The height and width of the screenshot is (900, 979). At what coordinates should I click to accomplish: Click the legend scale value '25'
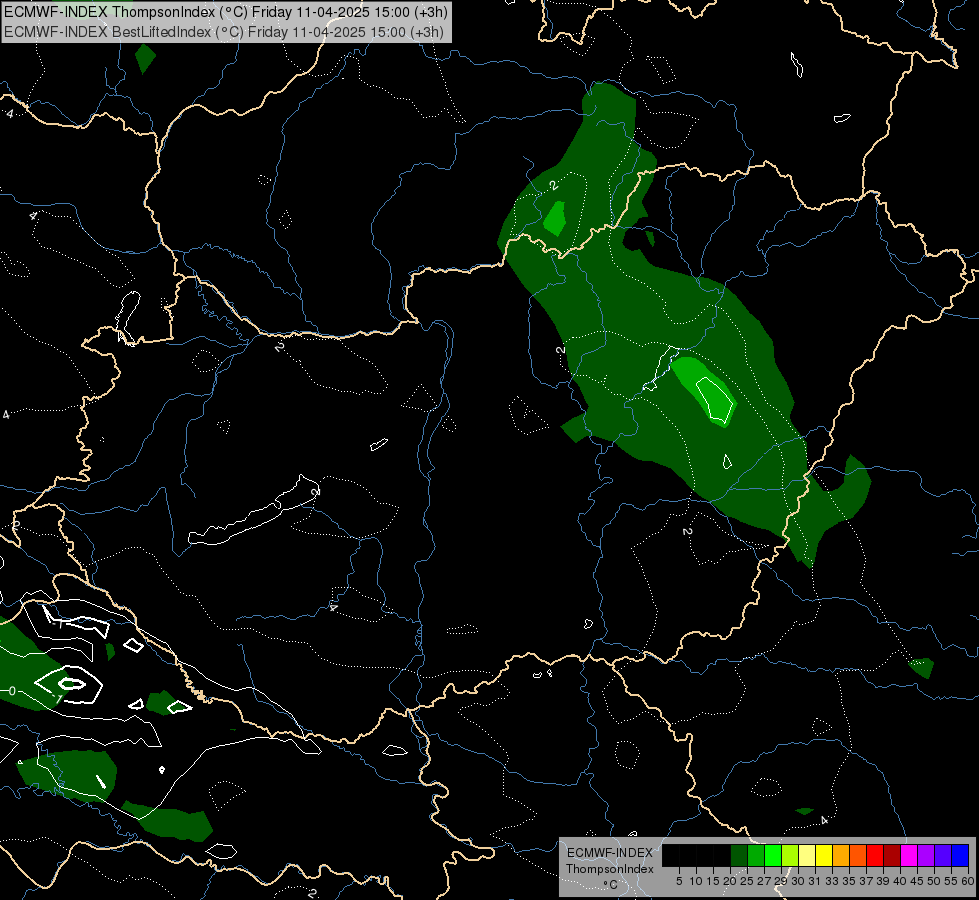(747, 881)
